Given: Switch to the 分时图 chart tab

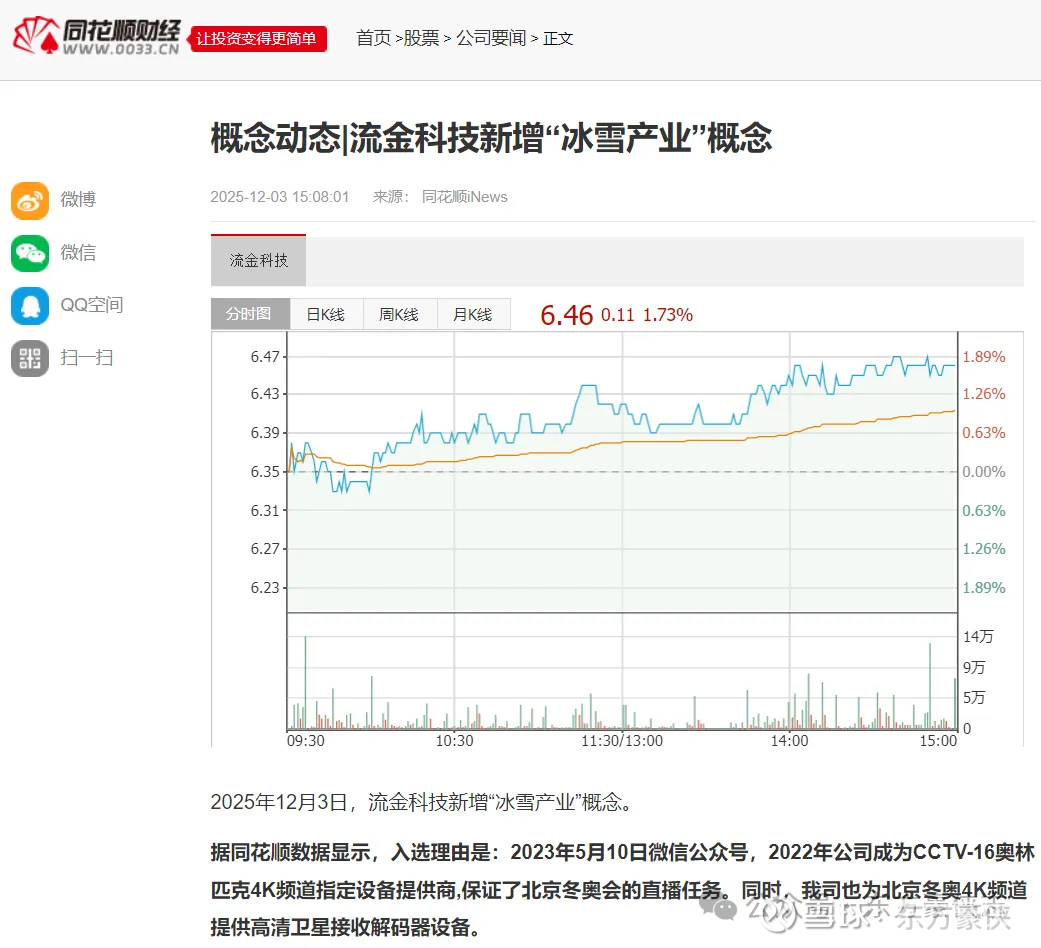Looking at the screenshot, I should tap(250, 314).
